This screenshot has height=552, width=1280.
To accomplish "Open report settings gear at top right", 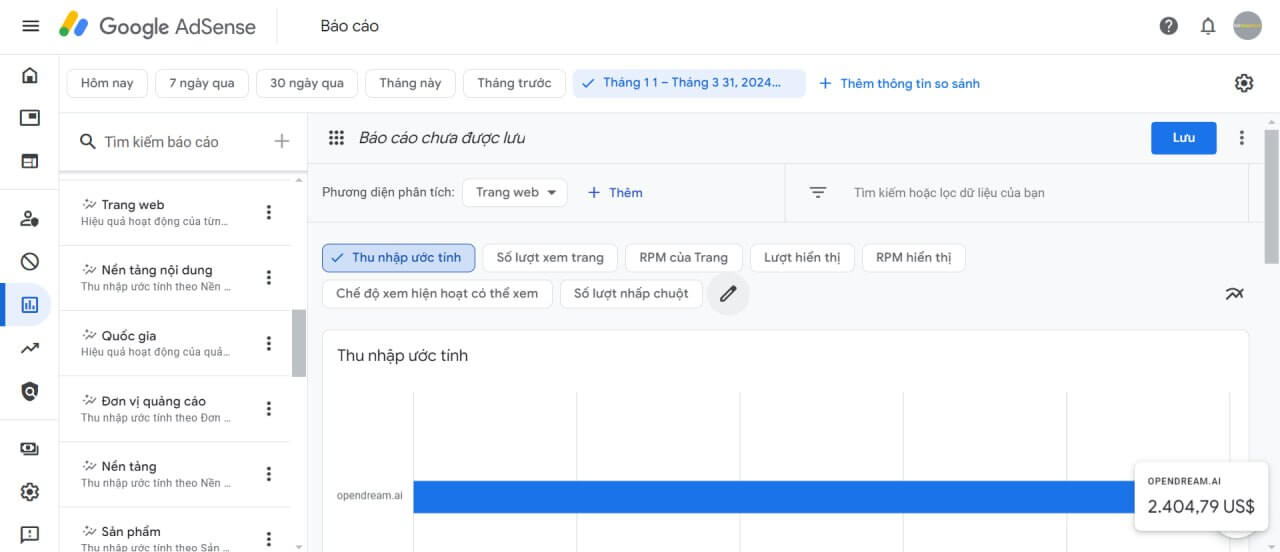I will [x=1244, y=83].
